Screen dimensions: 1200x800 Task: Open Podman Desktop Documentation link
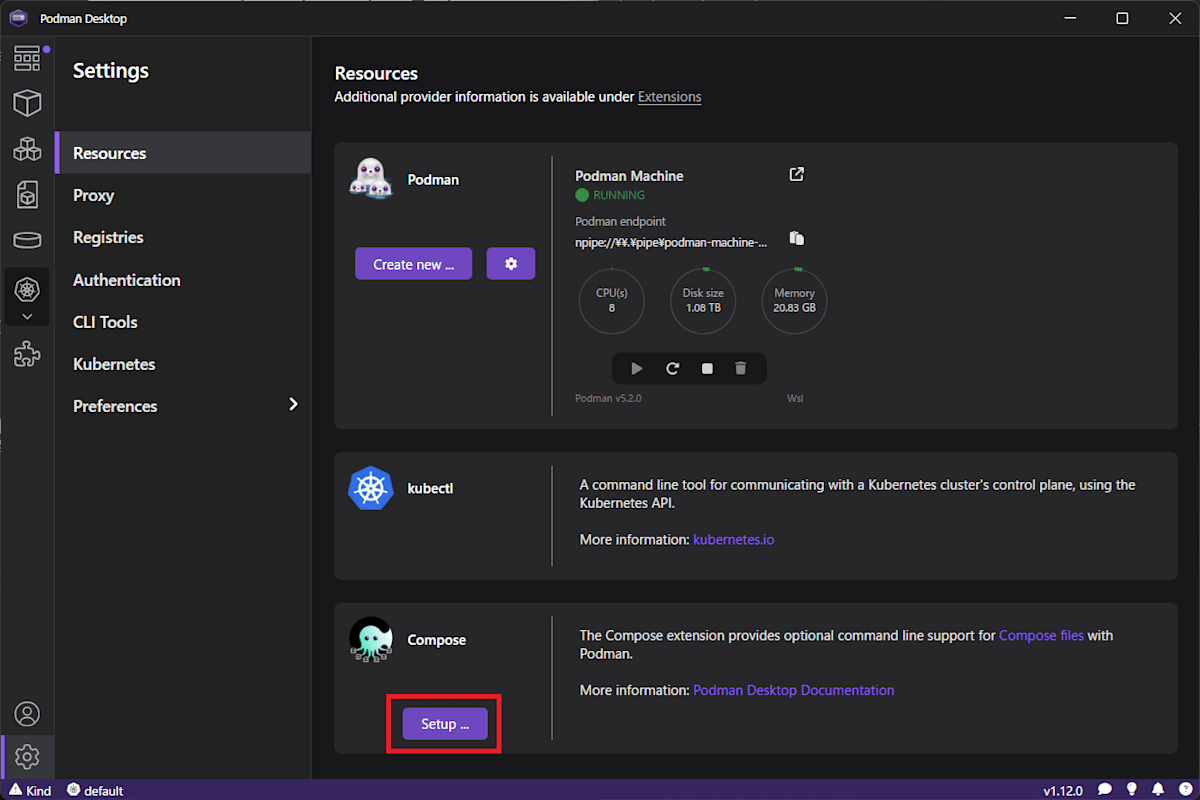pos(794,690)
